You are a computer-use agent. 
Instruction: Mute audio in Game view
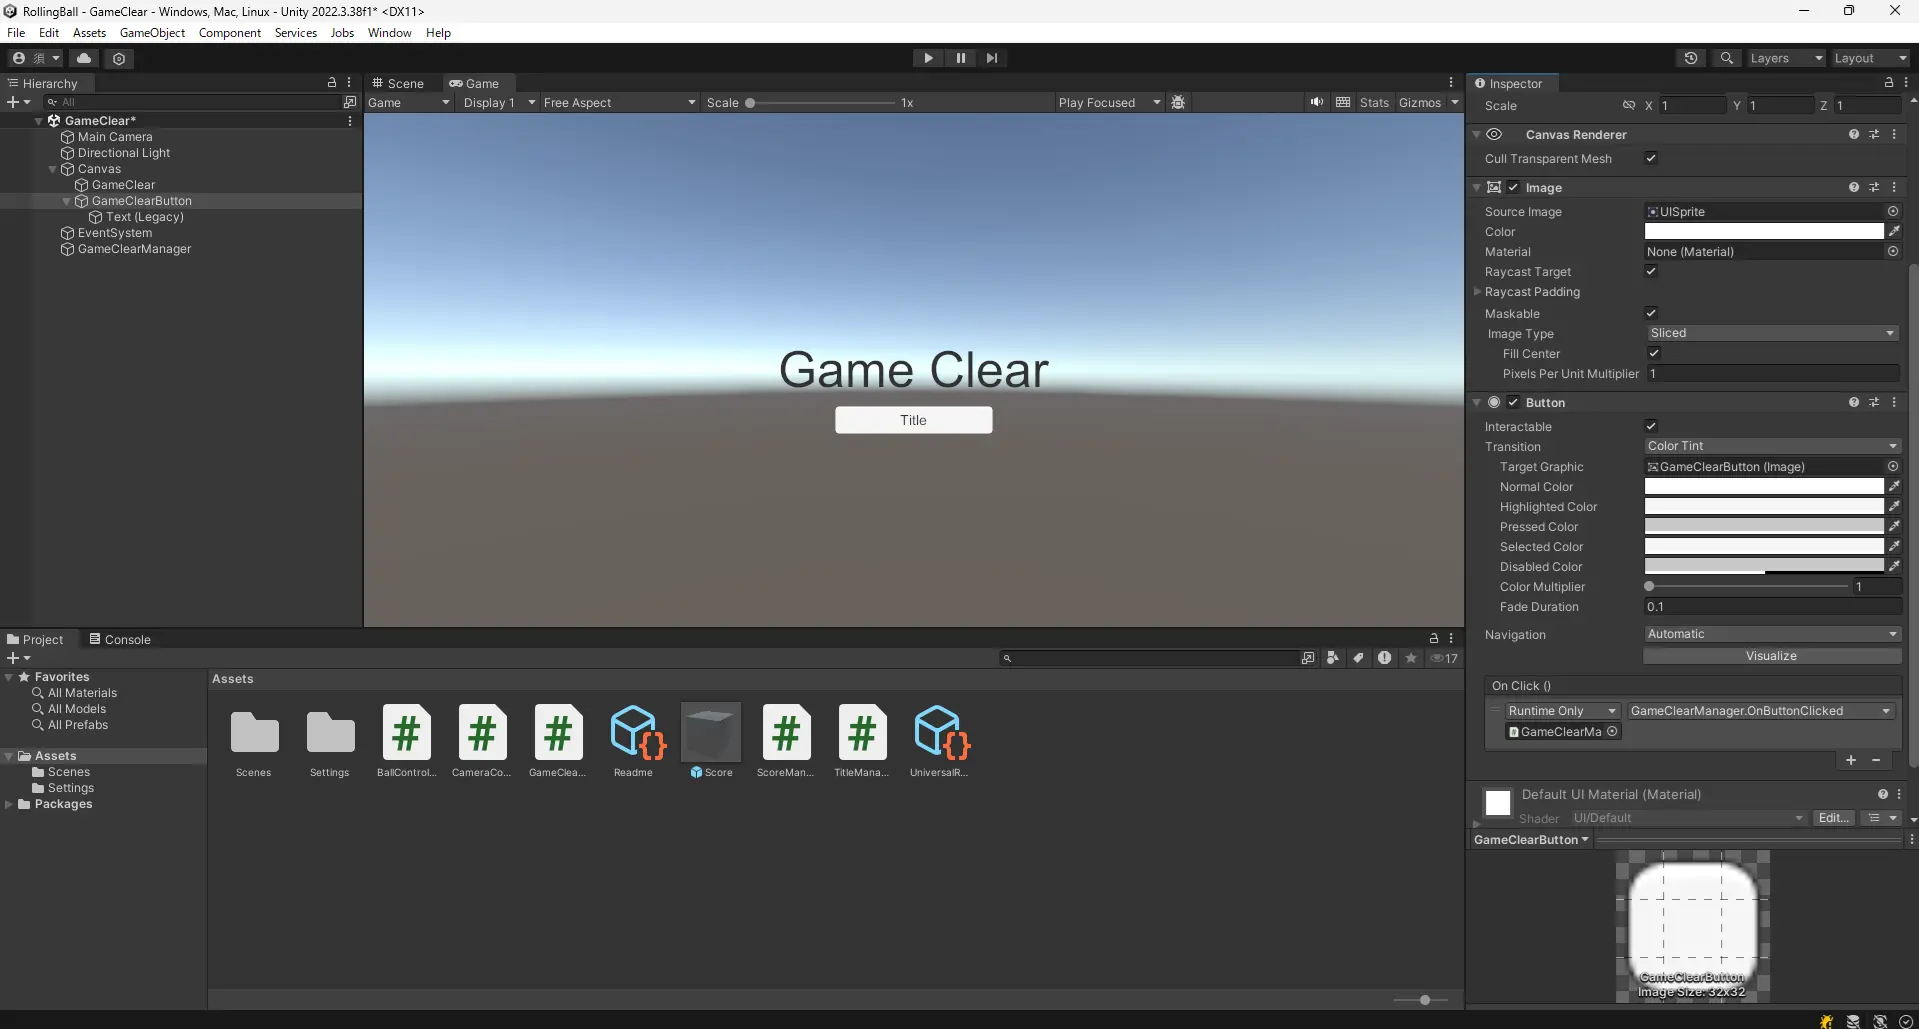click(1317, 102)
